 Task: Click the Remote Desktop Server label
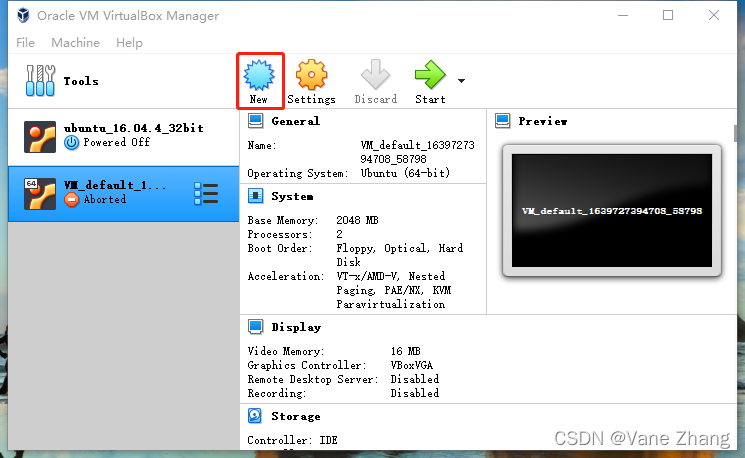pyautogui.click(x=313, y=379)
